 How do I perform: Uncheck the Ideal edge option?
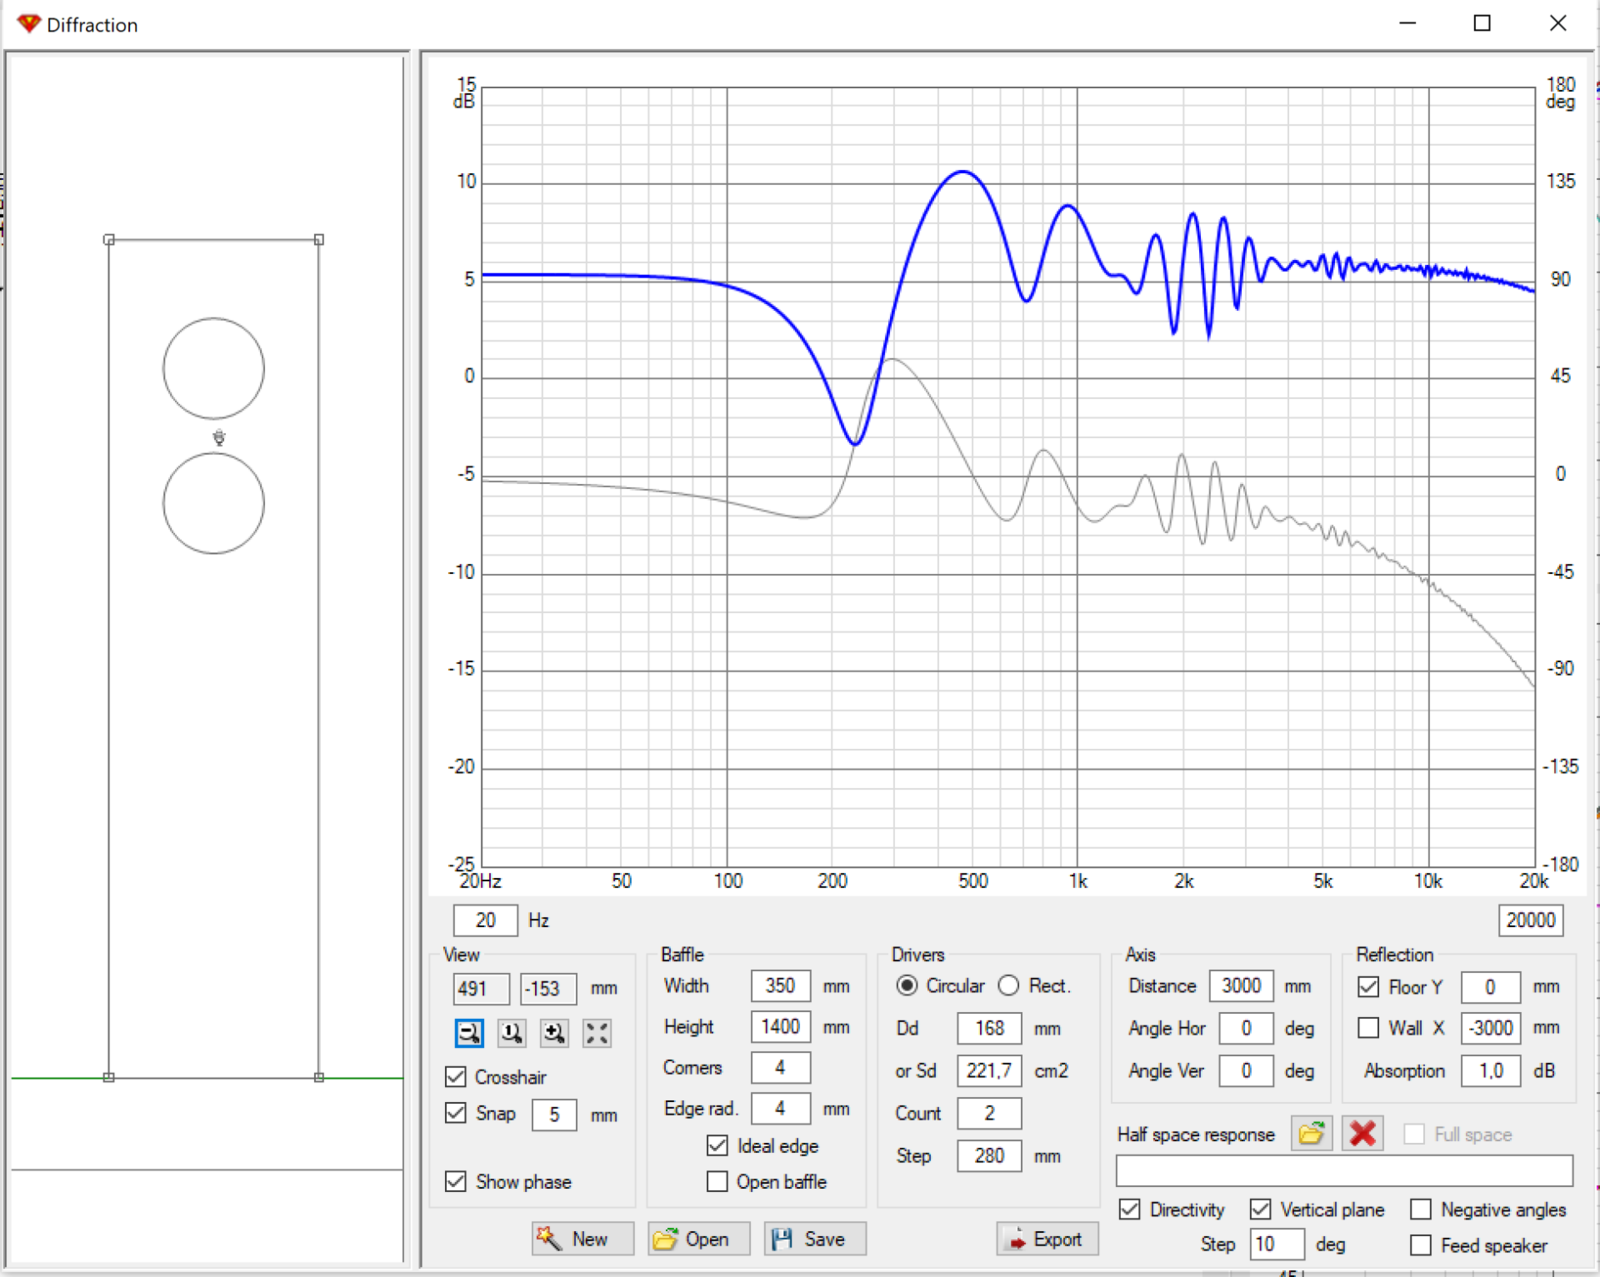tap(717, 1145)
